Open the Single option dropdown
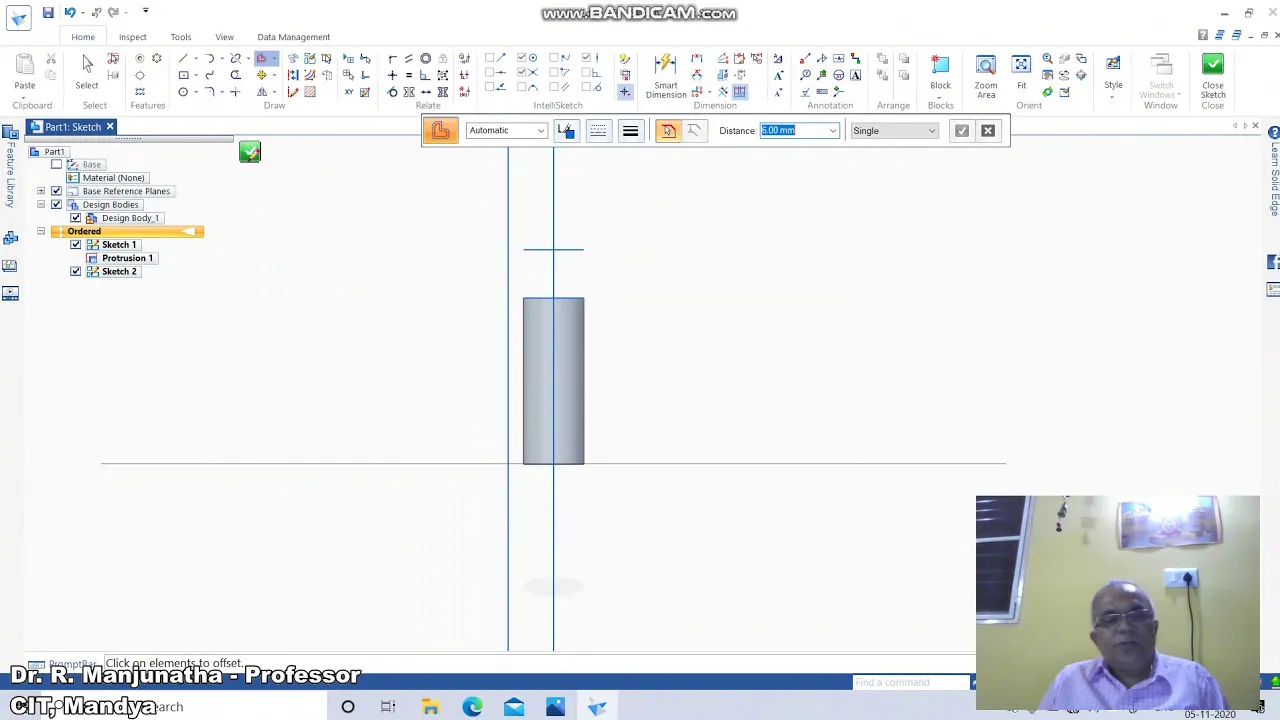The width and height of the screenshot is (1280, 720). pyautogui.click(x=932, y=131)
